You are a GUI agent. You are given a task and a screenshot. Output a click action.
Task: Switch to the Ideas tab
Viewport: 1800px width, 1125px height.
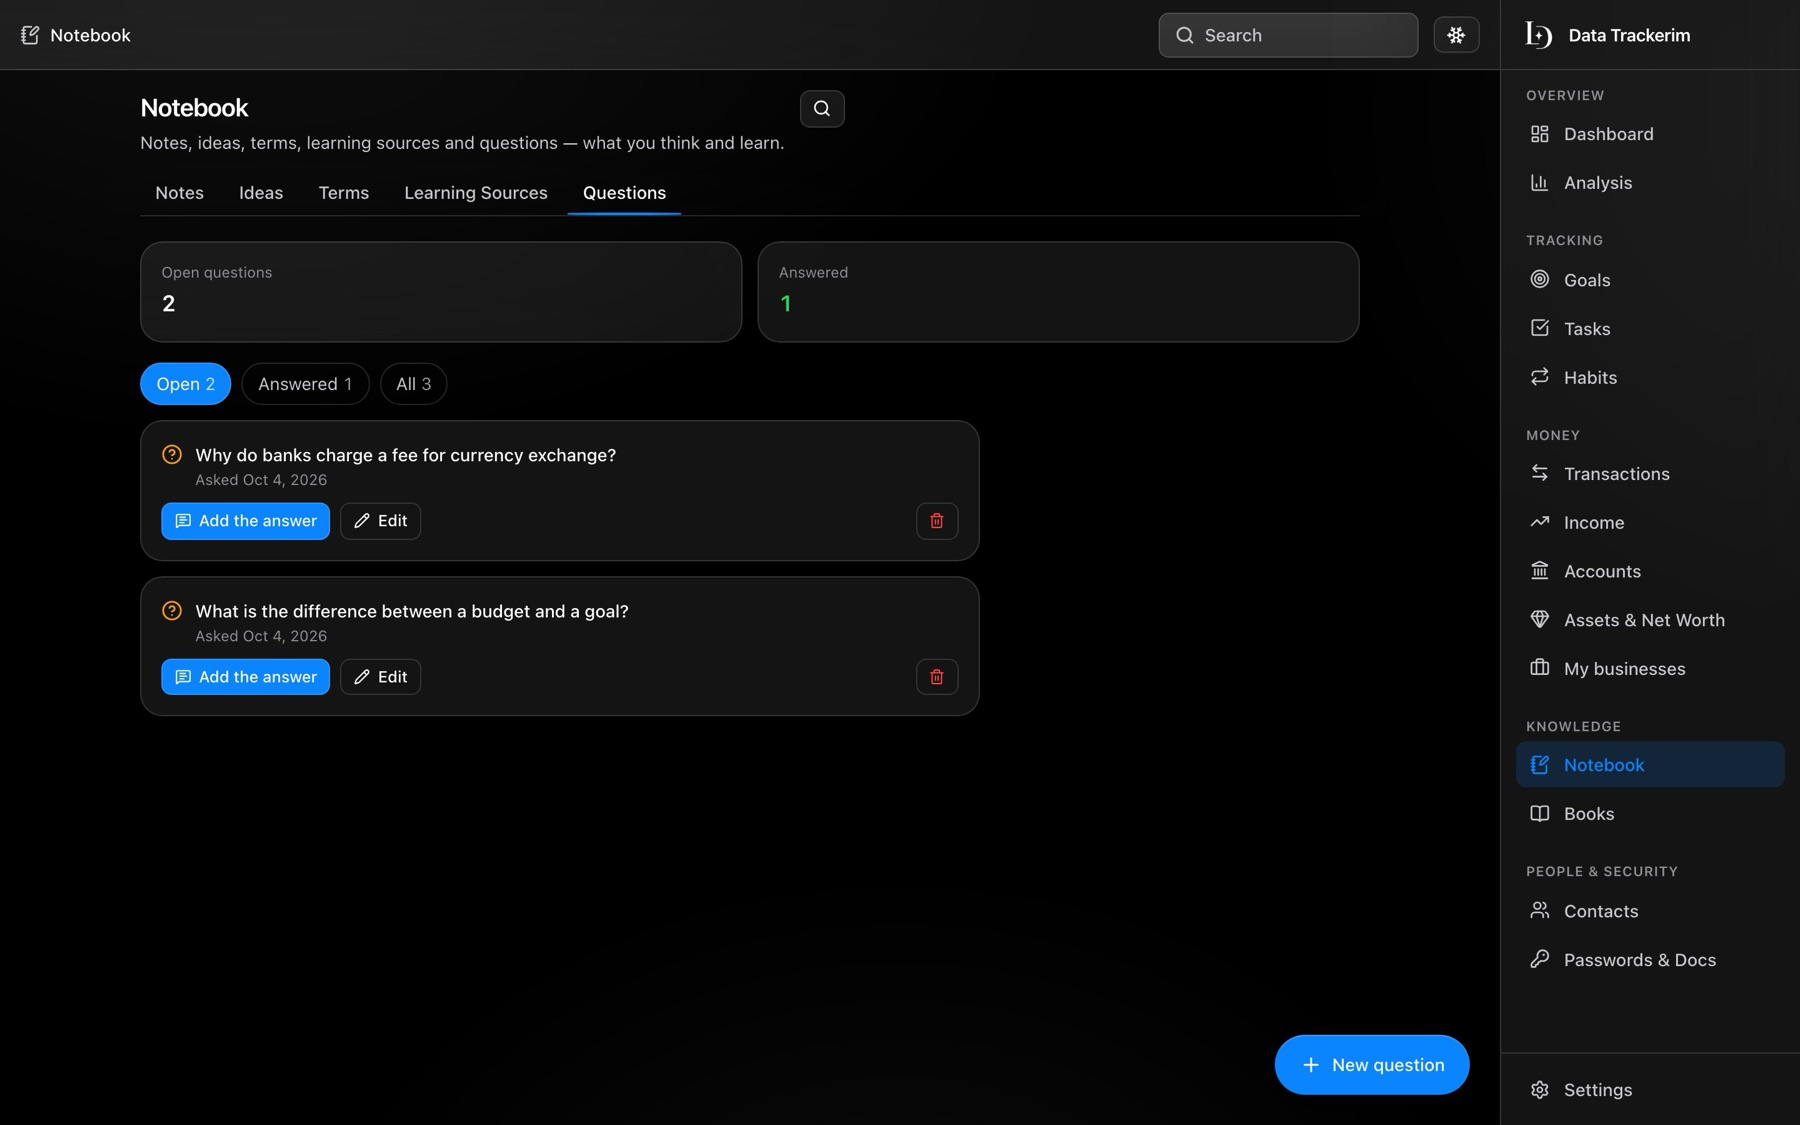tap(261, 193)
